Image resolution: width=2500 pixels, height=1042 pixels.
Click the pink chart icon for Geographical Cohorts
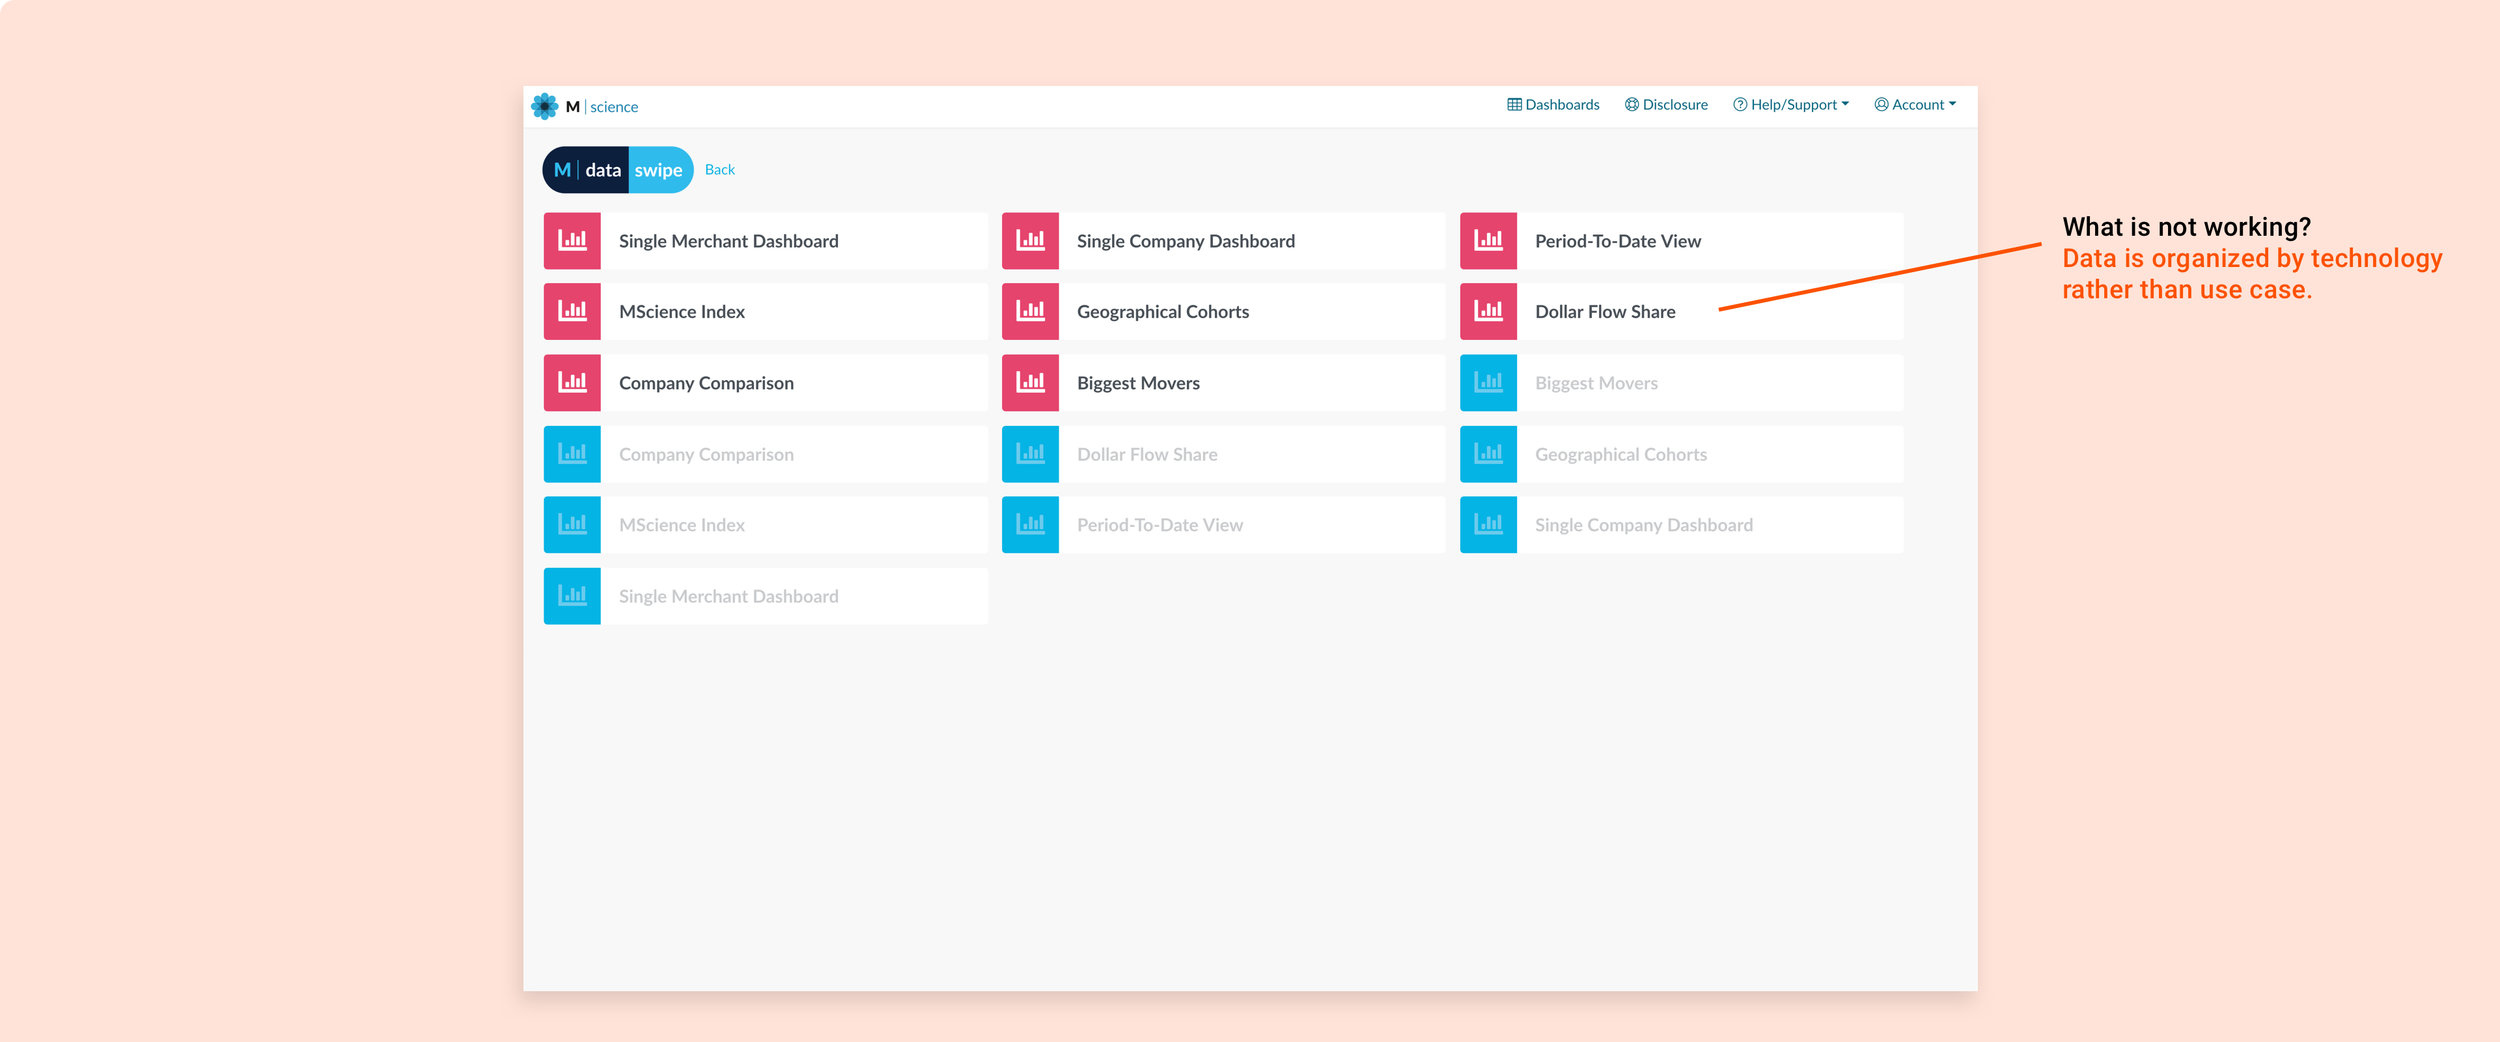1030,312
